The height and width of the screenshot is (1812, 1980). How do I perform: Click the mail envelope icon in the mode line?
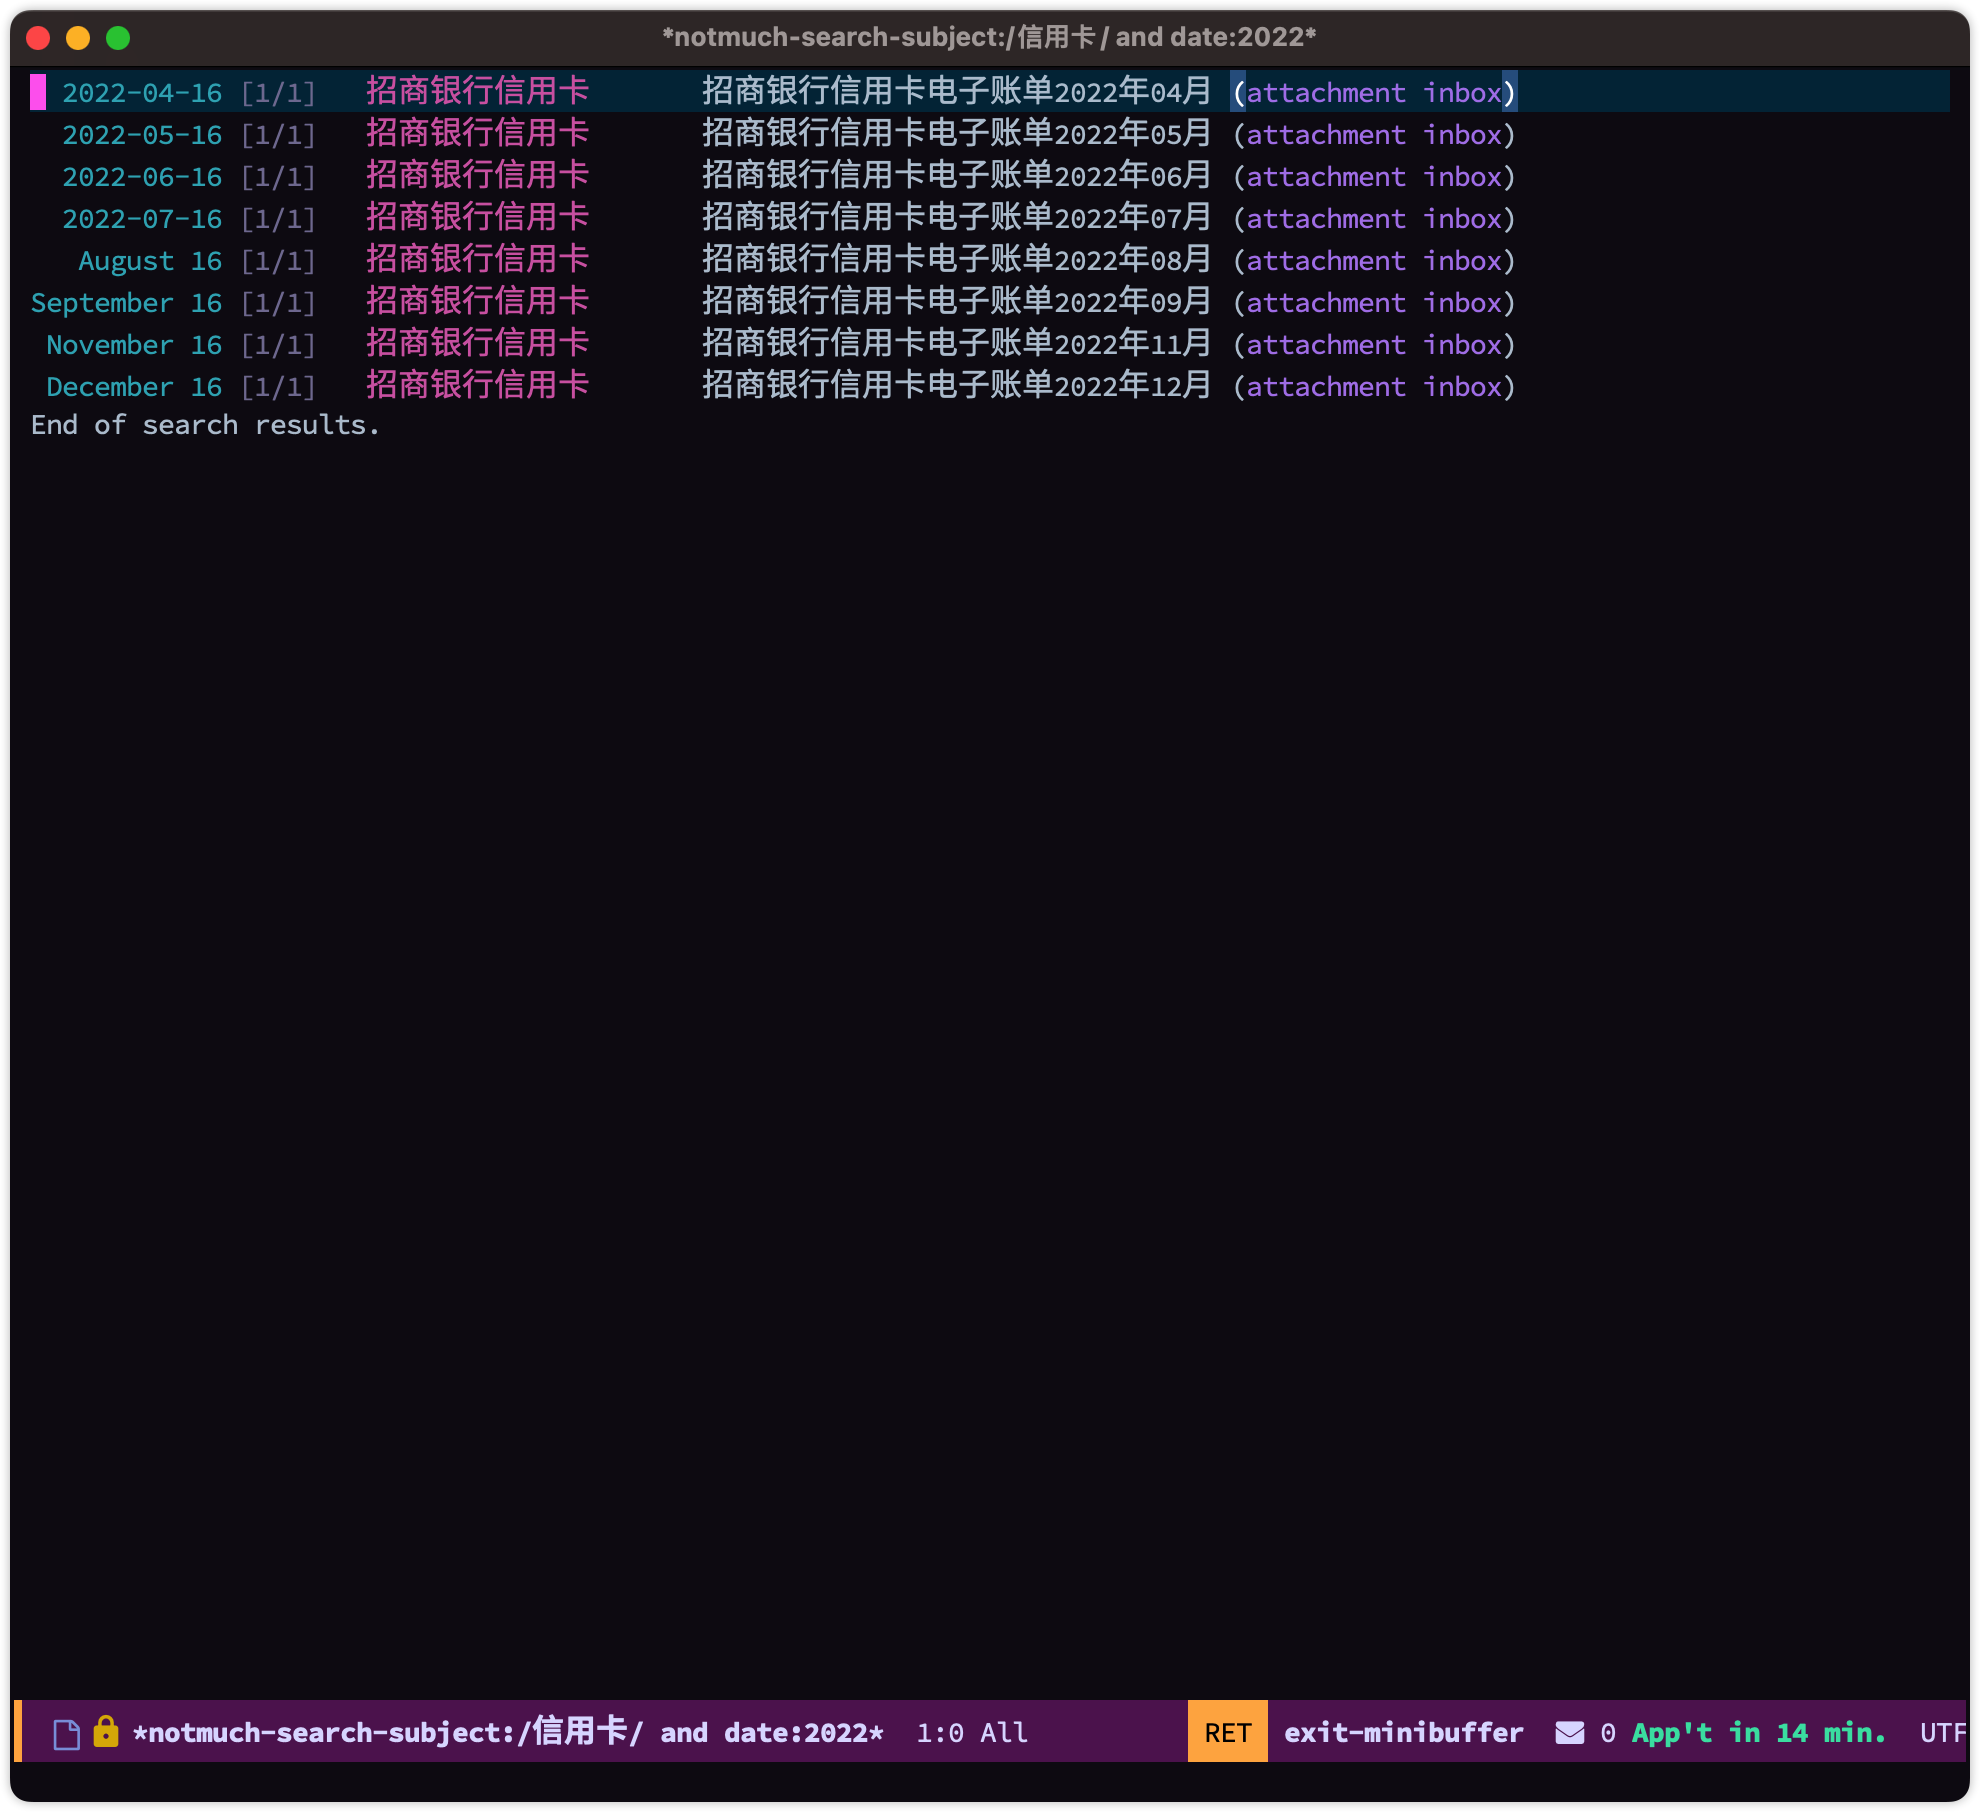[1570, 1733]
